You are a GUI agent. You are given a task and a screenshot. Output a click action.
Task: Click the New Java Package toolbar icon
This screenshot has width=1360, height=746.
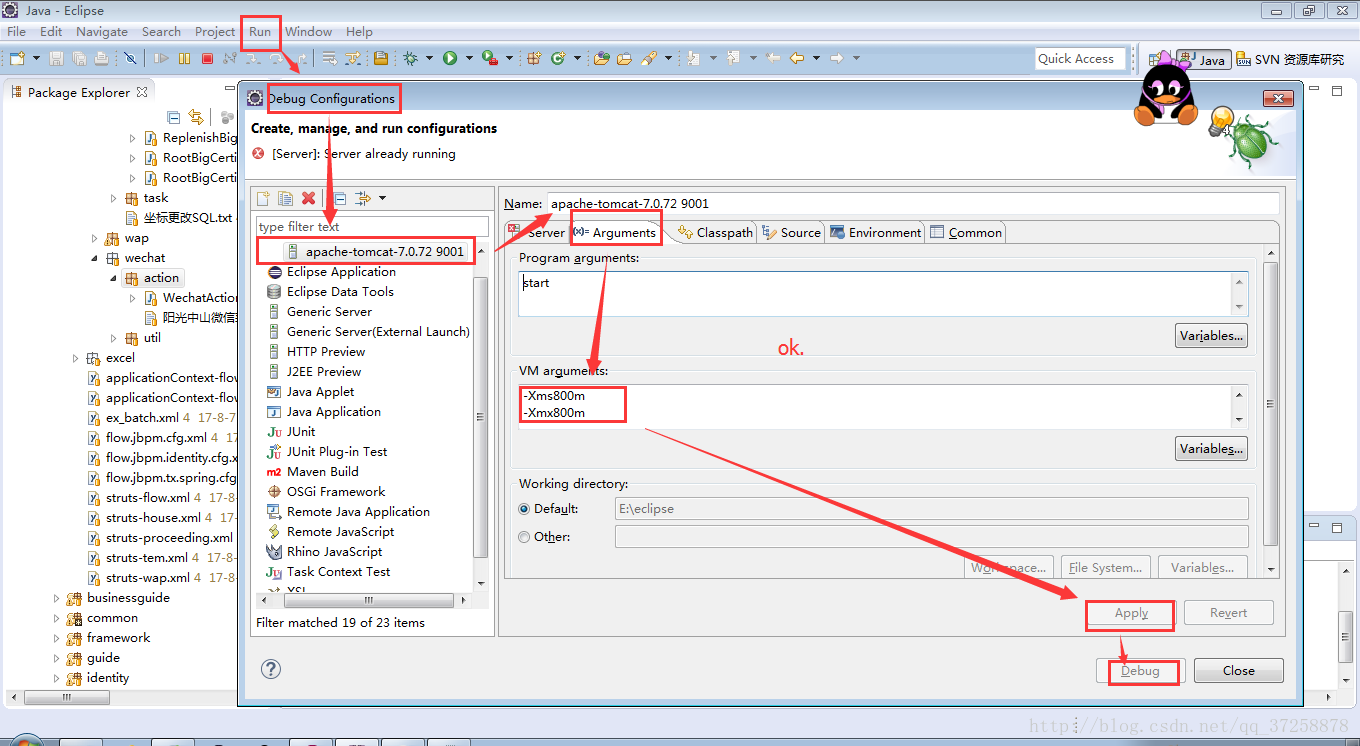pos(534,59)
